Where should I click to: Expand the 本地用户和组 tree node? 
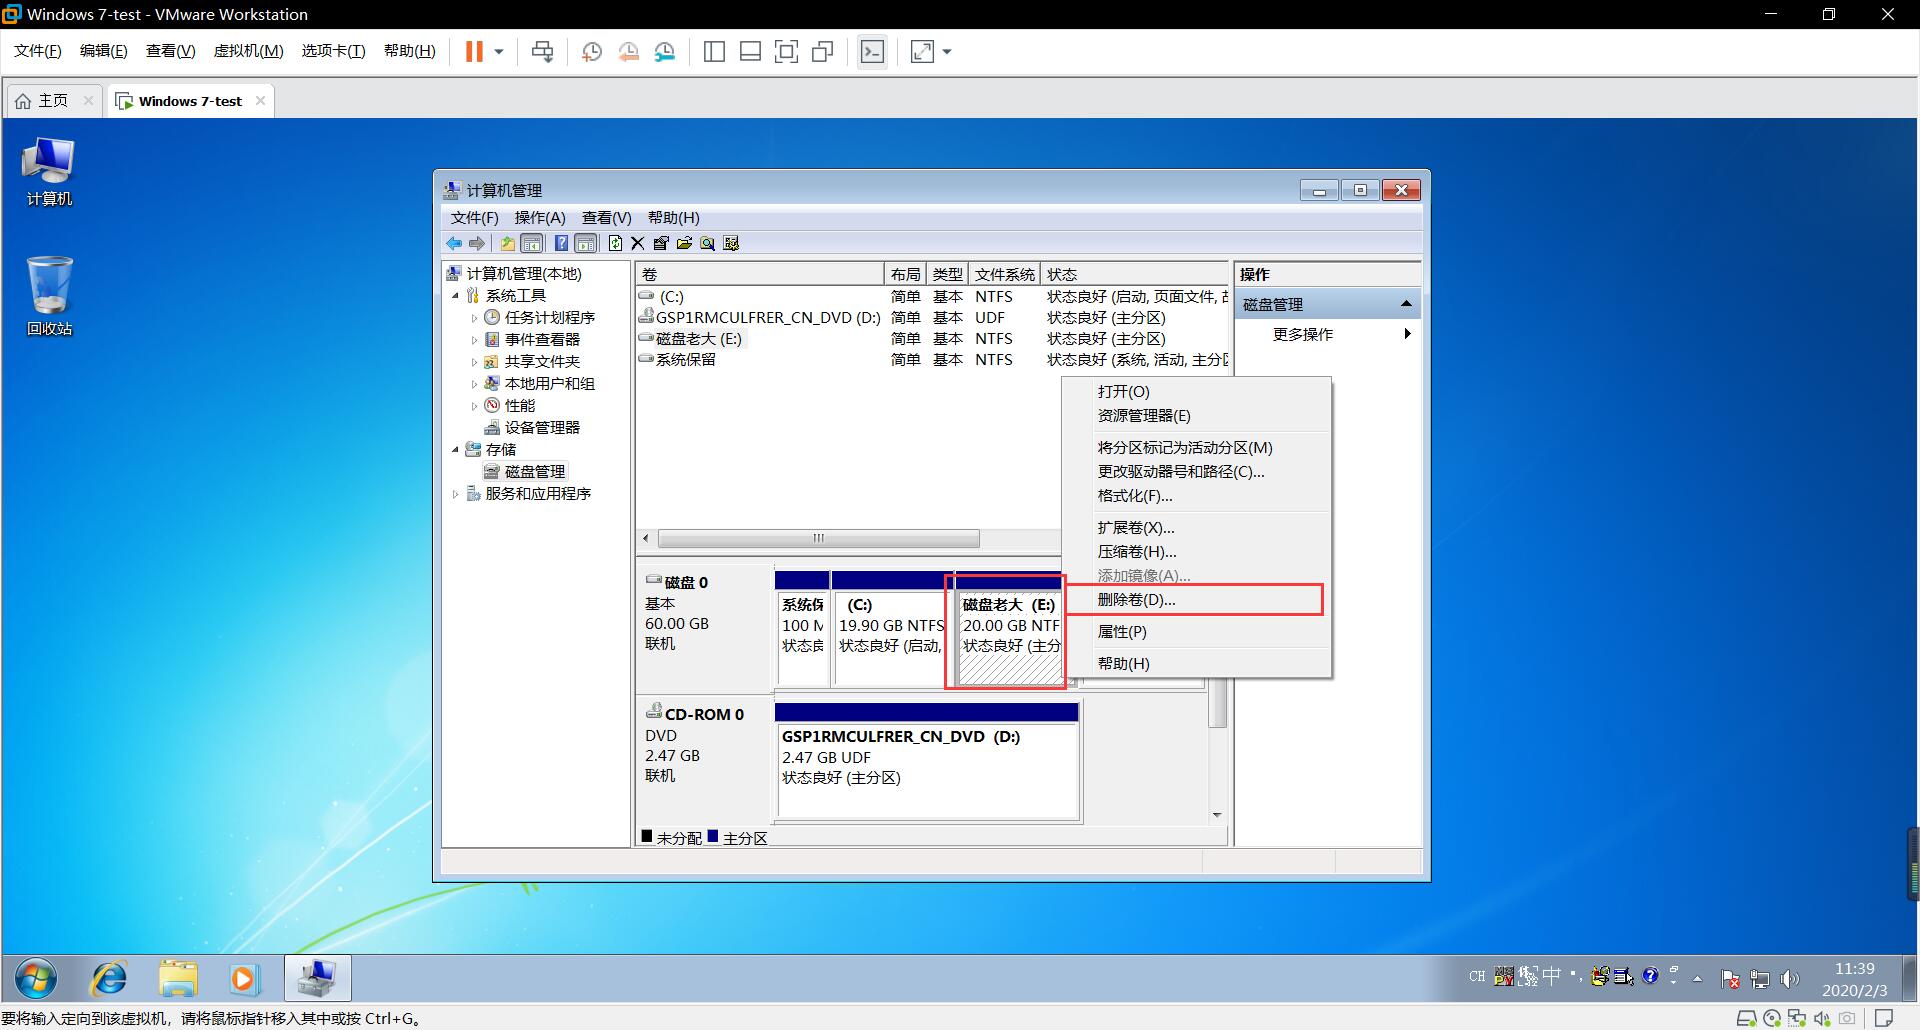pos(474,383)
